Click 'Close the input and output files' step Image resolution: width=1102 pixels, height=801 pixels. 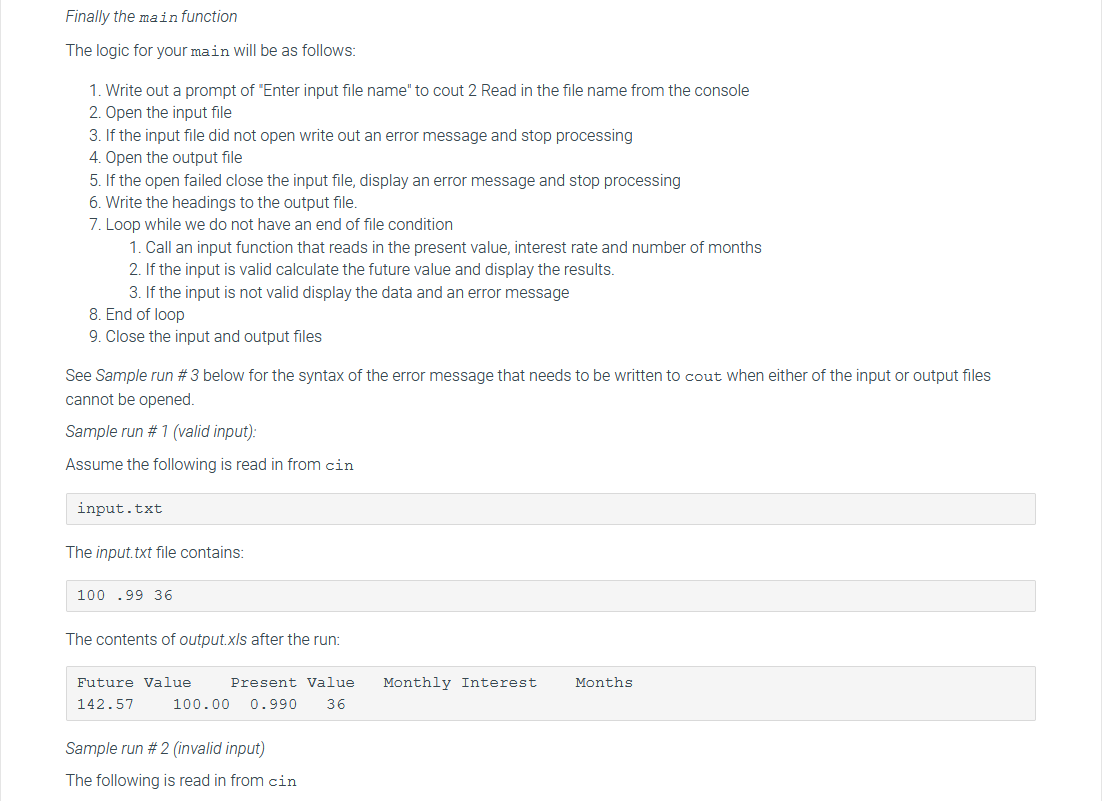click(x=214, y=337)
